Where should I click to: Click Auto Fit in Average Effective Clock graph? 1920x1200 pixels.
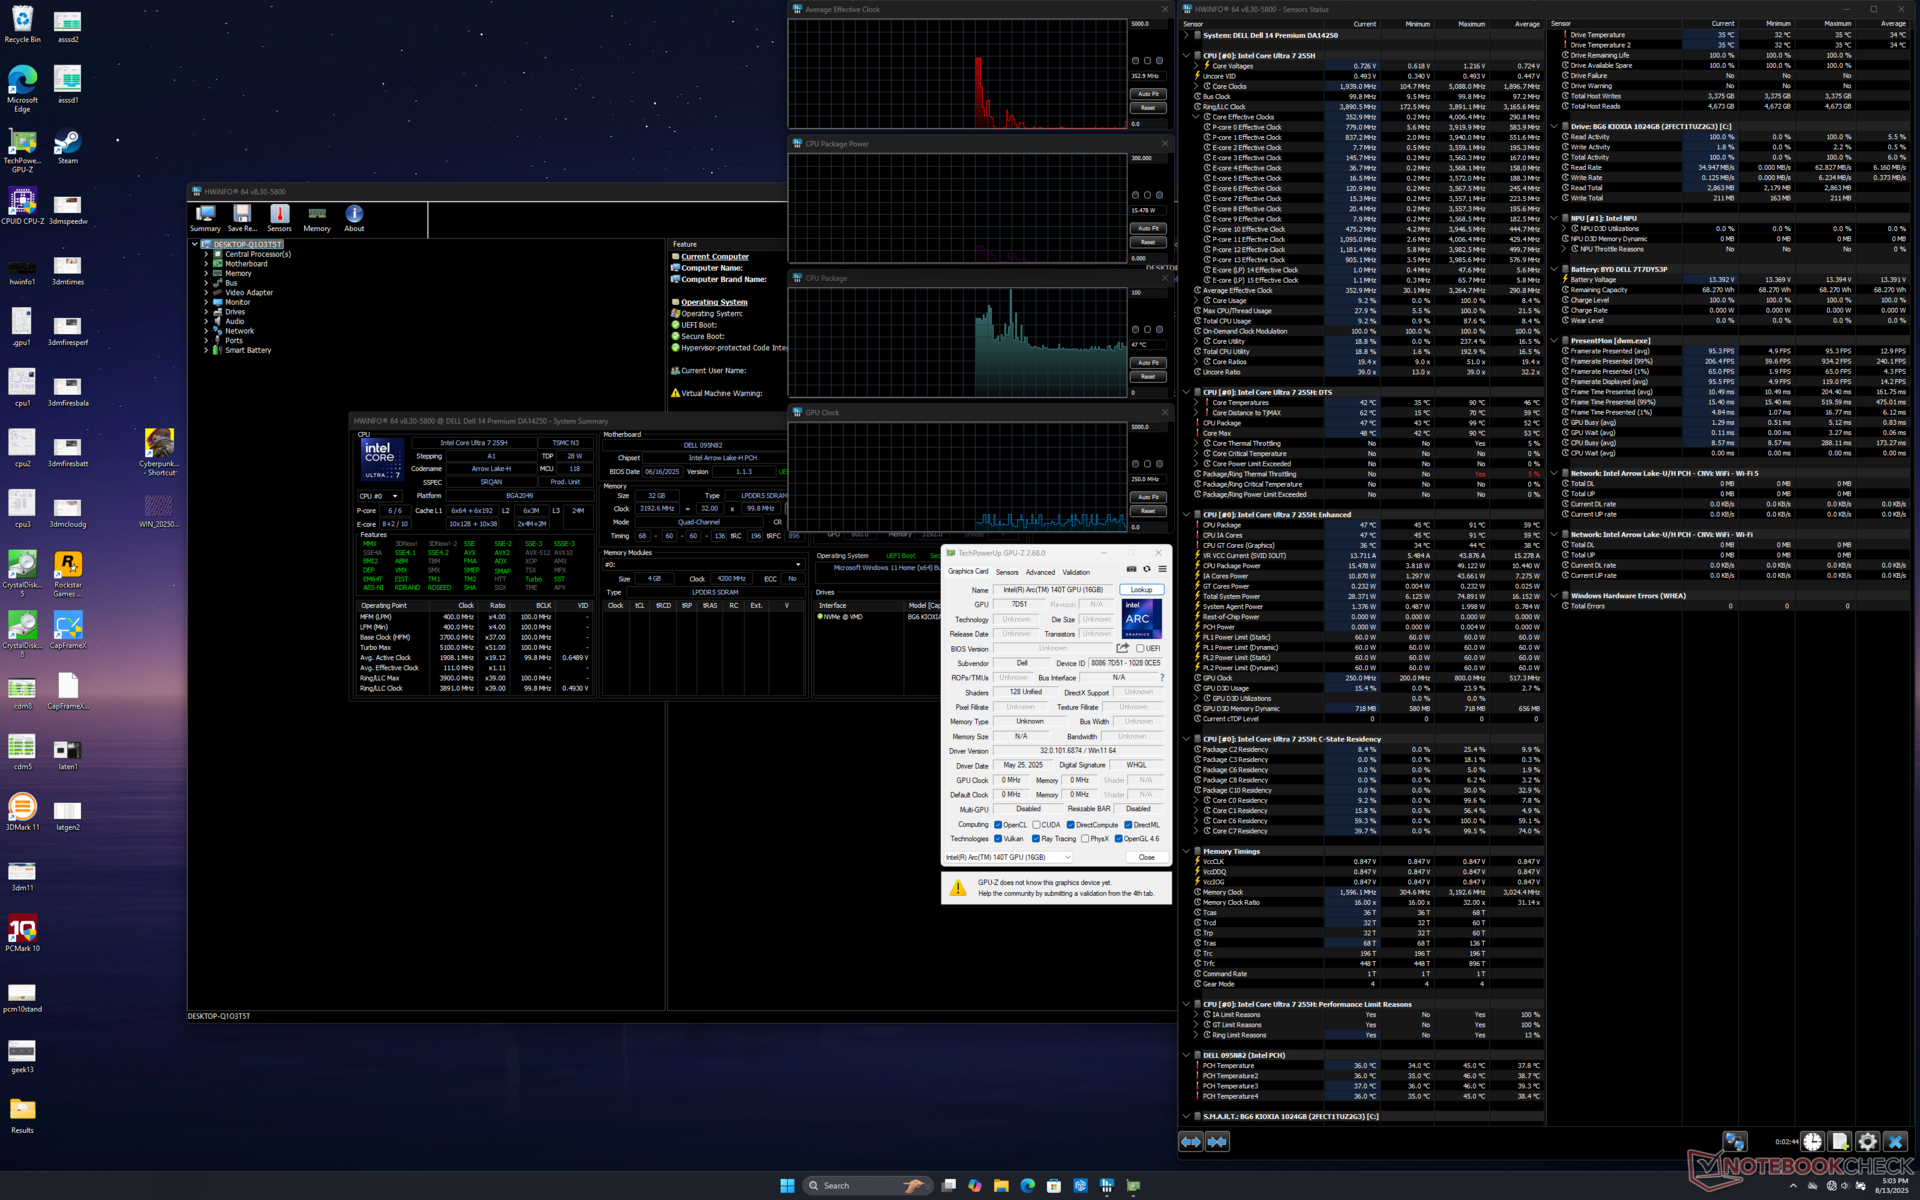pos(1148,94)
